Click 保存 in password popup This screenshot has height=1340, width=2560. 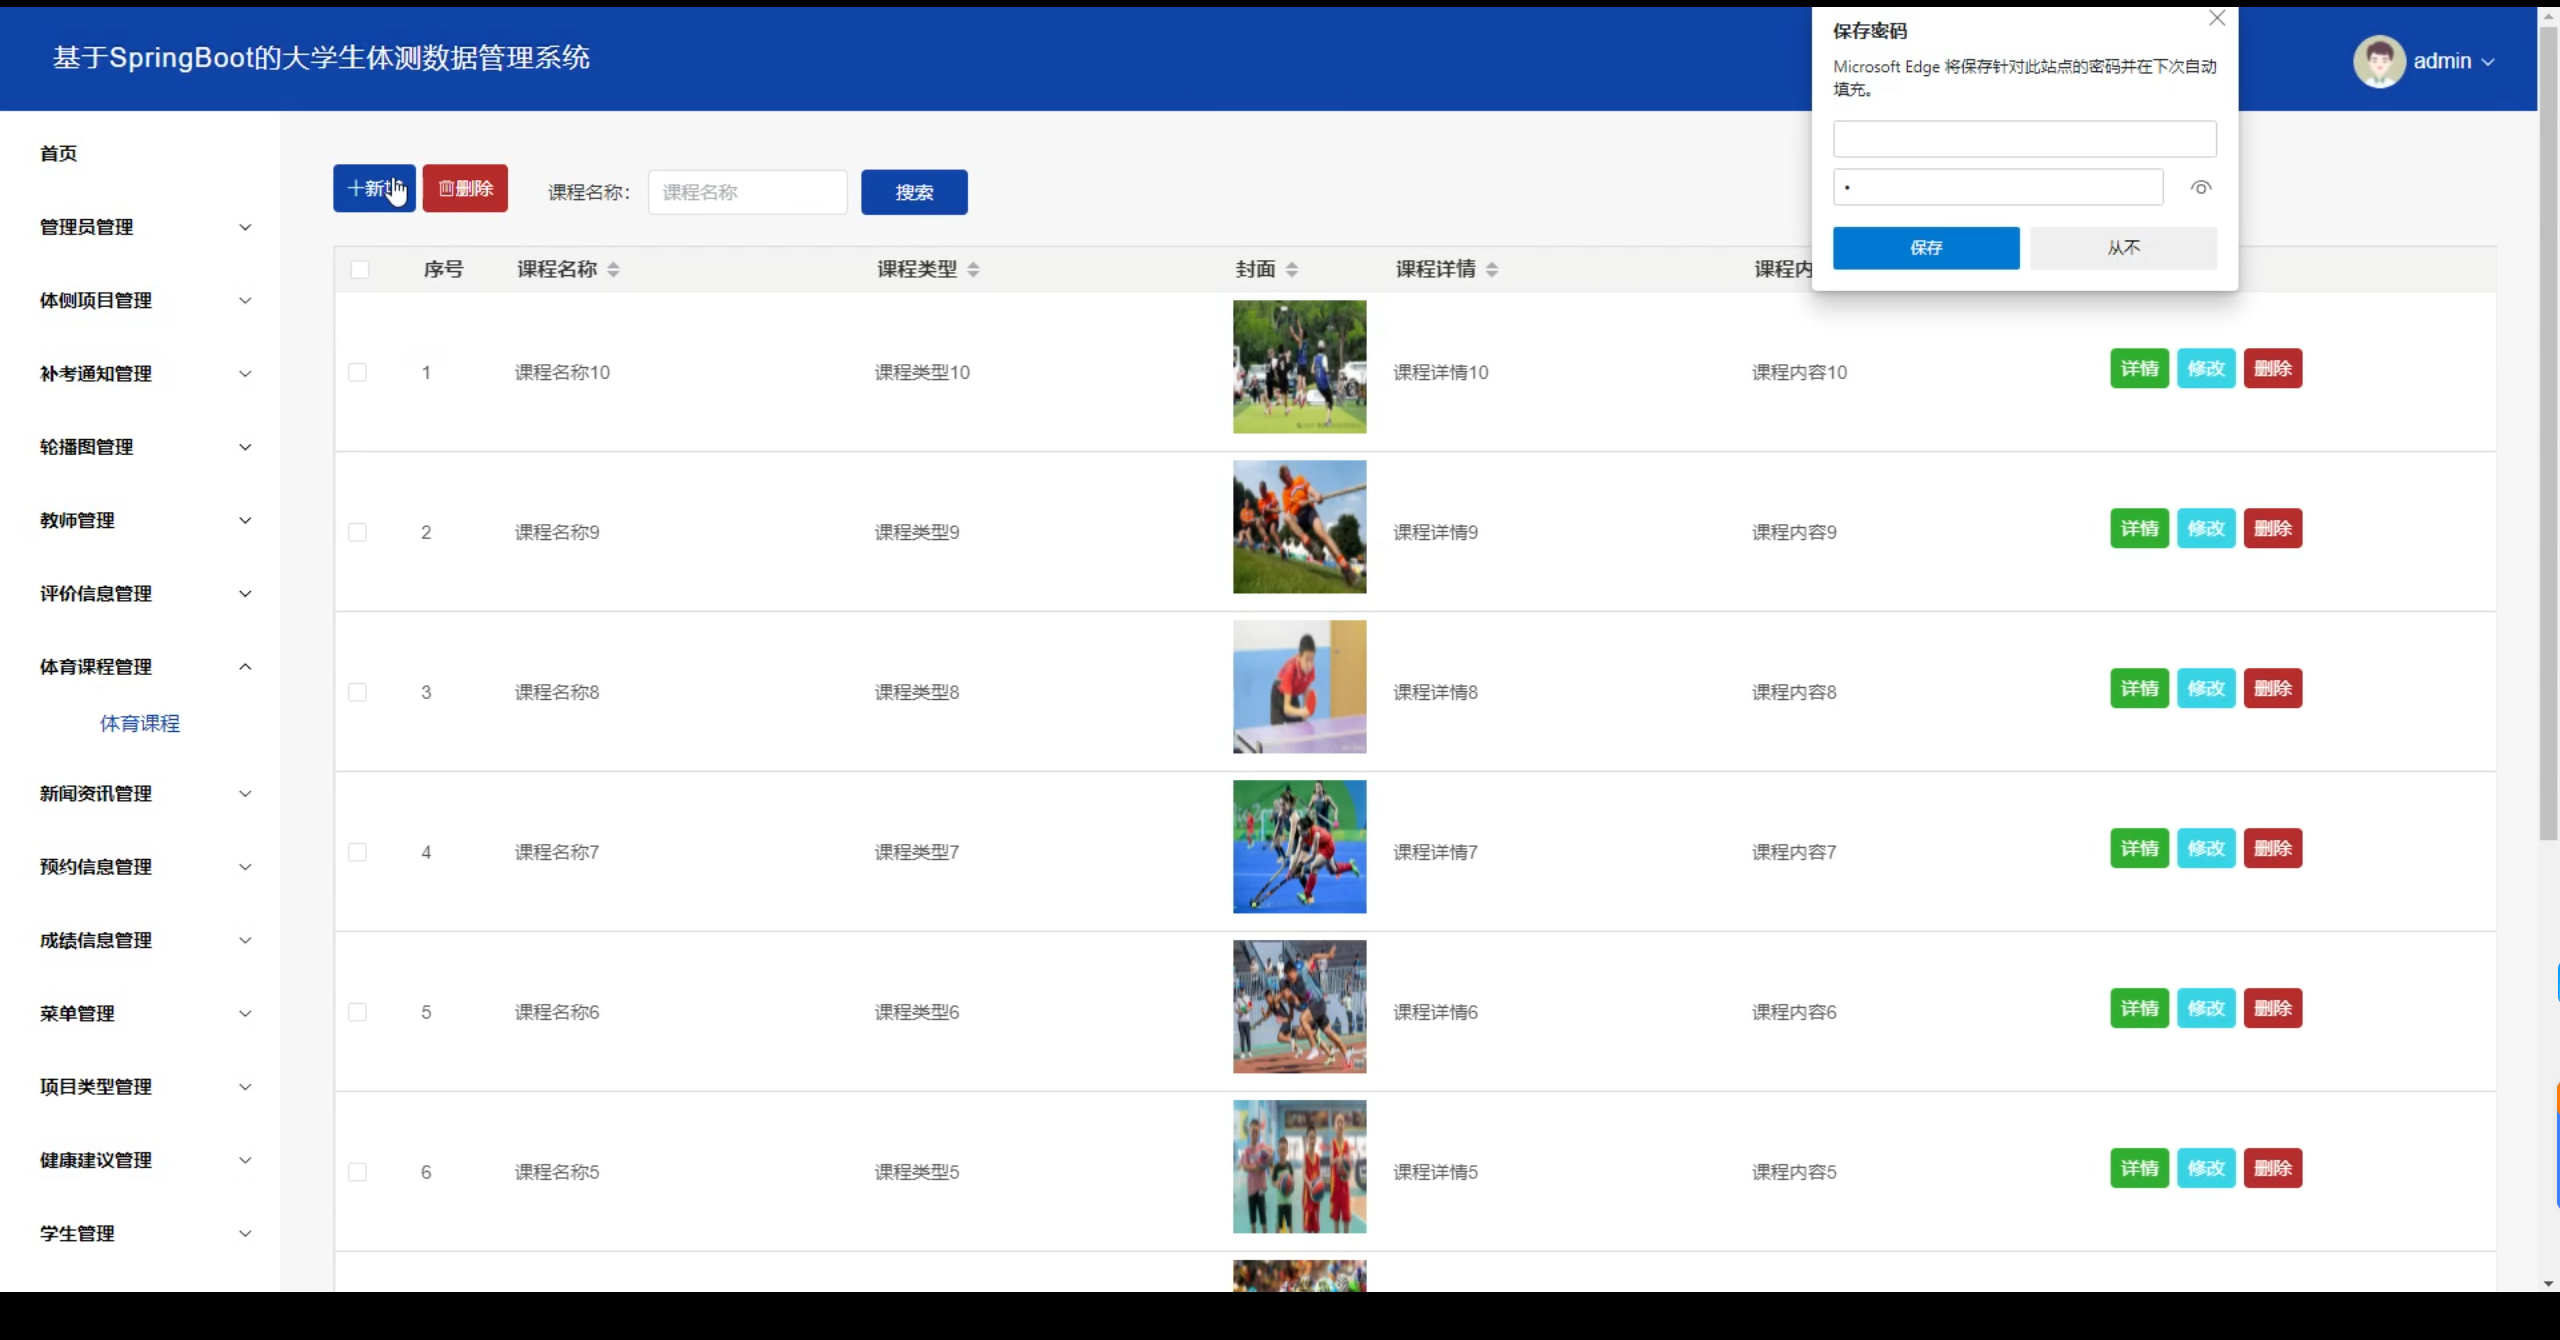tap(1925, 248)
